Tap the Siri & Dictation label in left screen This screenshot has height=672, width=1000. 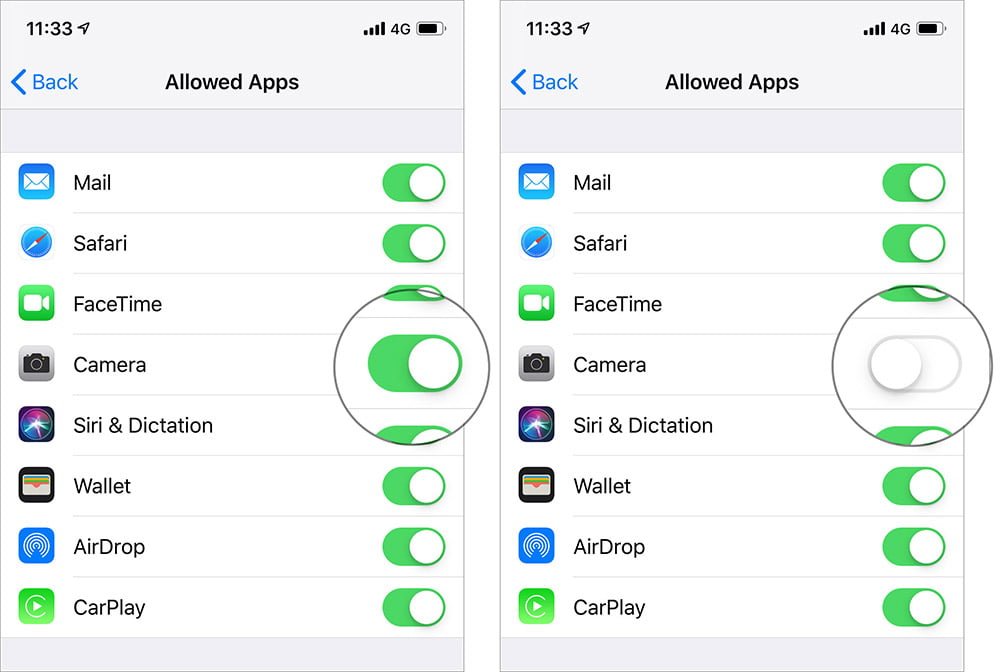click(143, 425)
